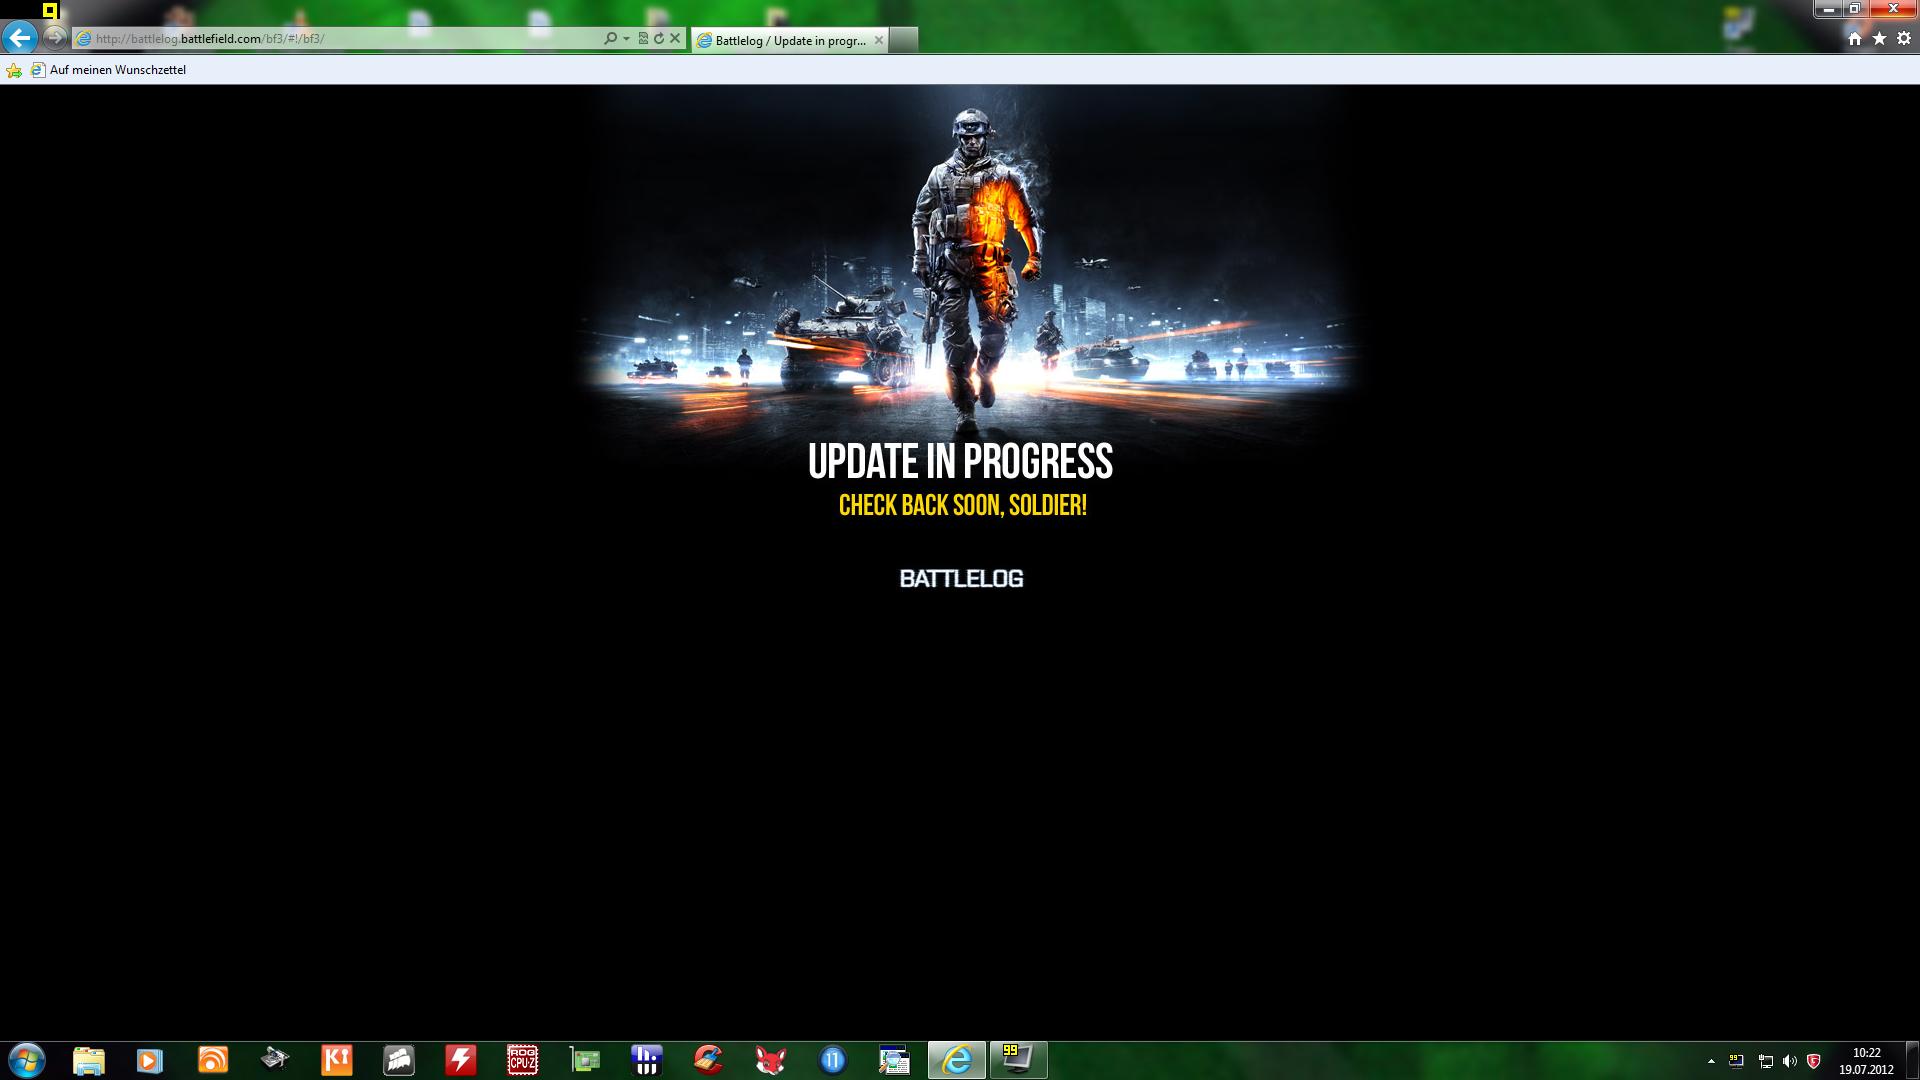Click the browser Back arrow button
Screen dimensions: 1920x1080
pos(20,38)
